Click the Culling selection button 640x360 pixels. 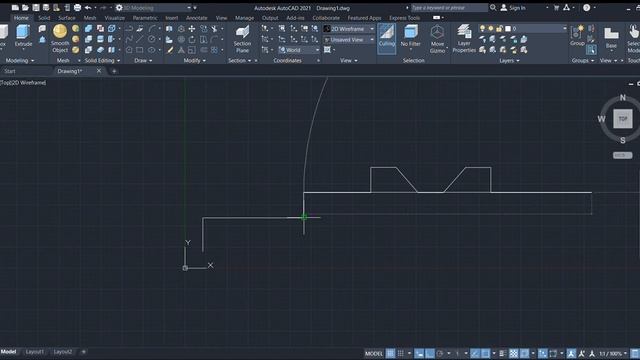[x=387, y=38]
